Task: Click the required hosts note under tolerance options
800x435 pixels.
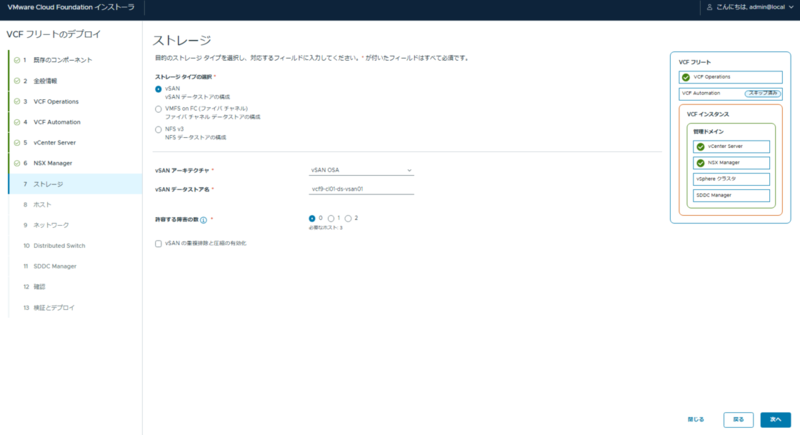Action: (326, 227)
